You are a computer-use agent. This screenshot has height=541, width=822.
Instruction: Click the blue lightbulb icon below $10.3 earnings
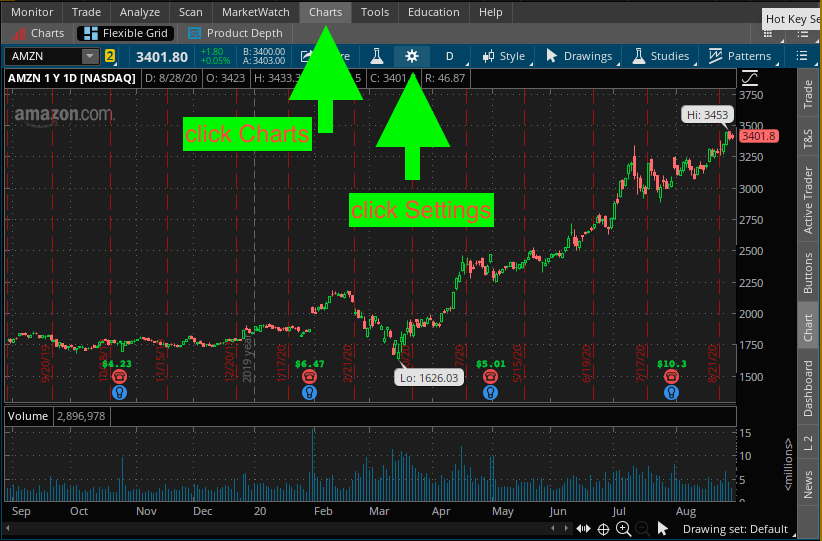click(x=671, y=392)
